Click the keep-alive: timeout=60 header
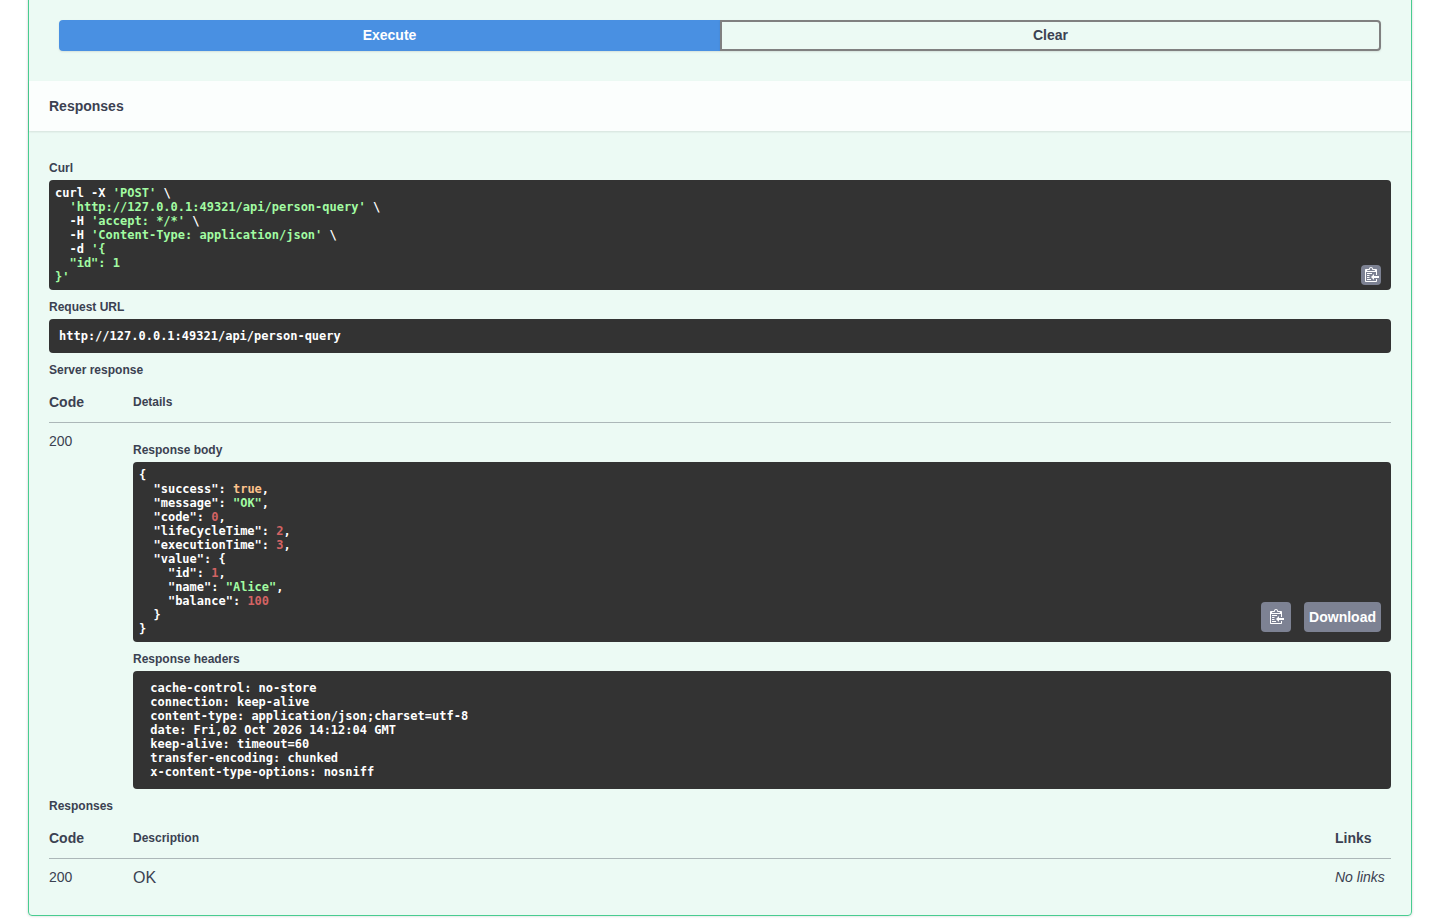The image size is (1440, 920). coord(230,744)
